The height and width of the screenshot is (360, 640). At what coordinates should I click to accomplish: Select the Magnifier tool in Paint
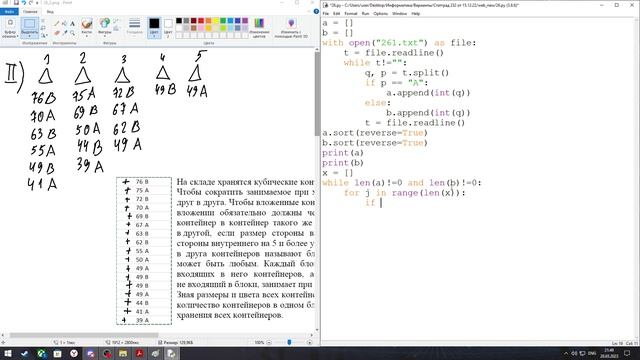click(x=72, y=32)
